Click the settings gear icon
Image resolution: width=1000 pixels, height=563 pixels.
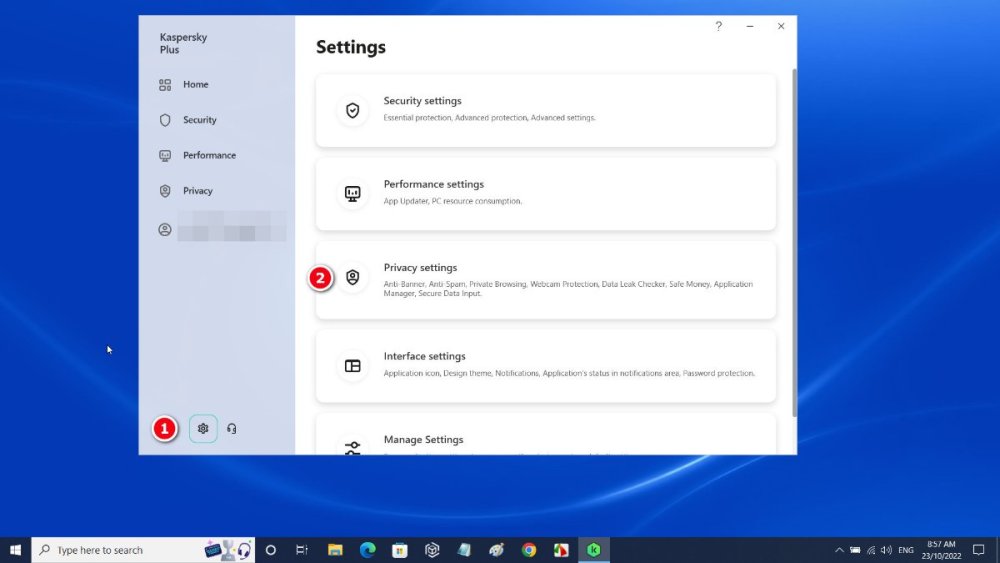tap(203, 428)
